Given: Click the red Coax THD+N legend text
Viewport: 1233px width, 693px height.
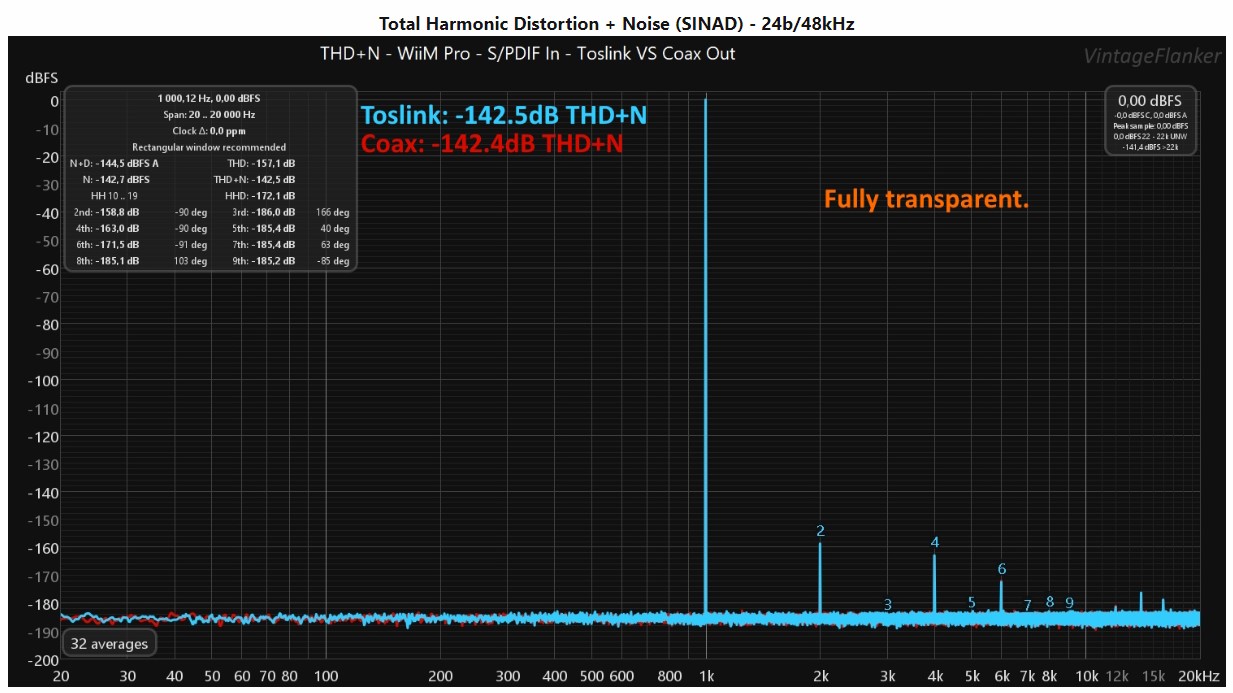Looking at the screenshot, I should coord(492,144).
